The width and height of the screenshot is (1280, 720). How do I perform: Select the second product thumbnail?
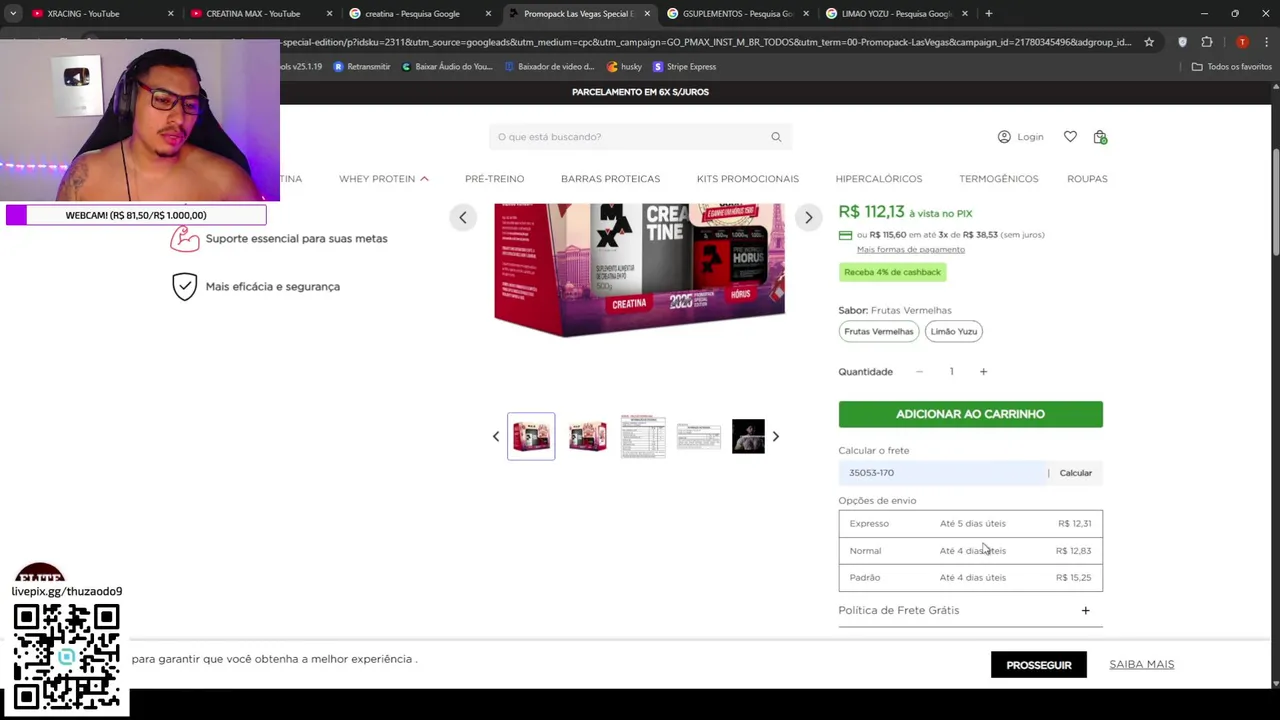(x=587, y=436)
